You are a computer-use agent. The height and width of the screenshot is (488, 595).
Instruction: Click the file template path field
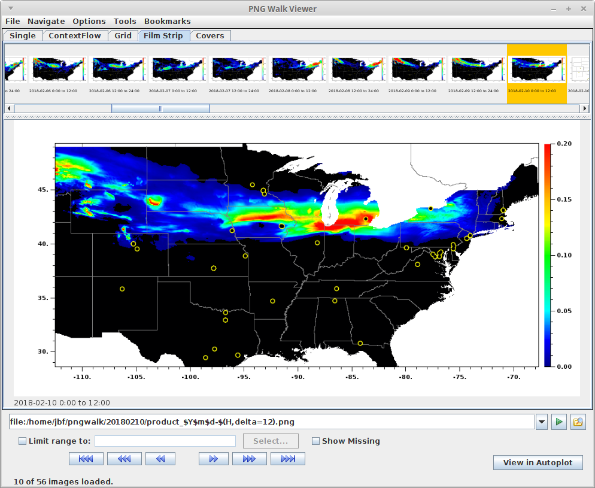coord(272,422)
